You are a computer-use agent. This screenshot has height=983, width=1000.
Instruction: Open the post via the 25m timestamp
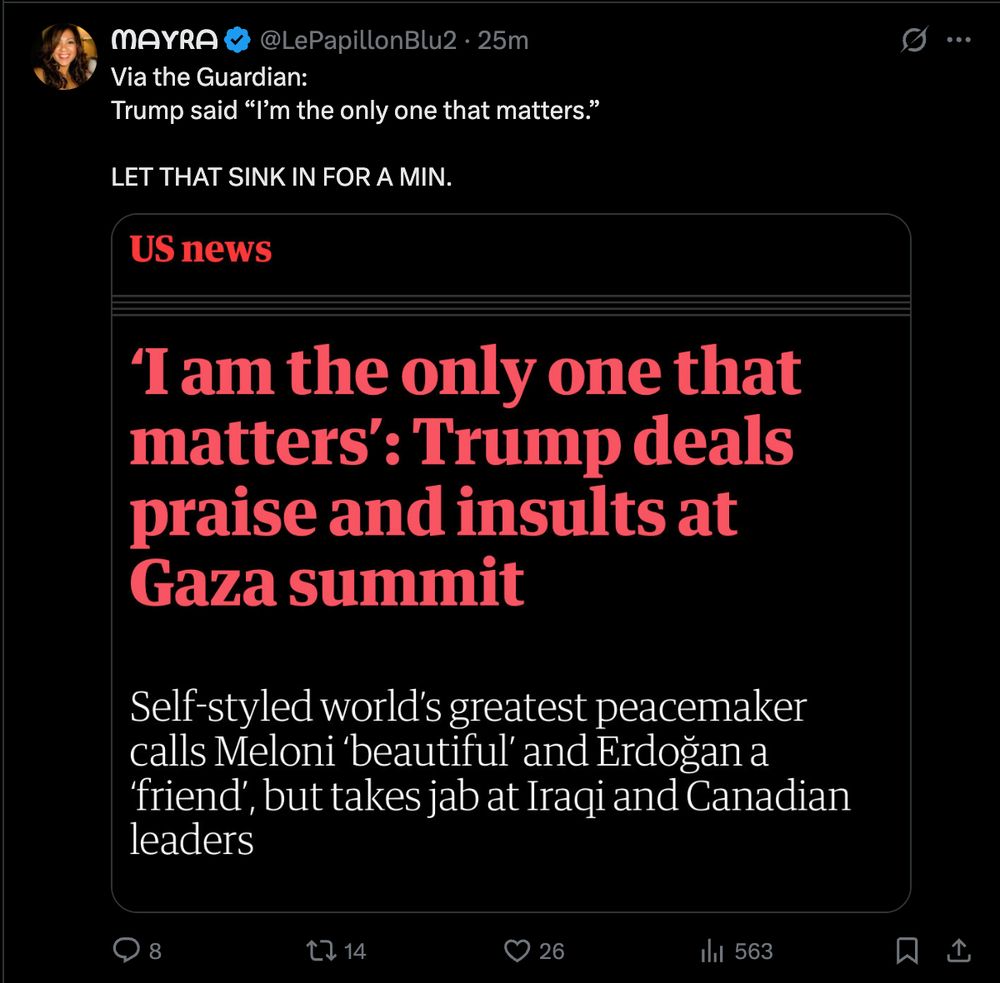point(504,41)
